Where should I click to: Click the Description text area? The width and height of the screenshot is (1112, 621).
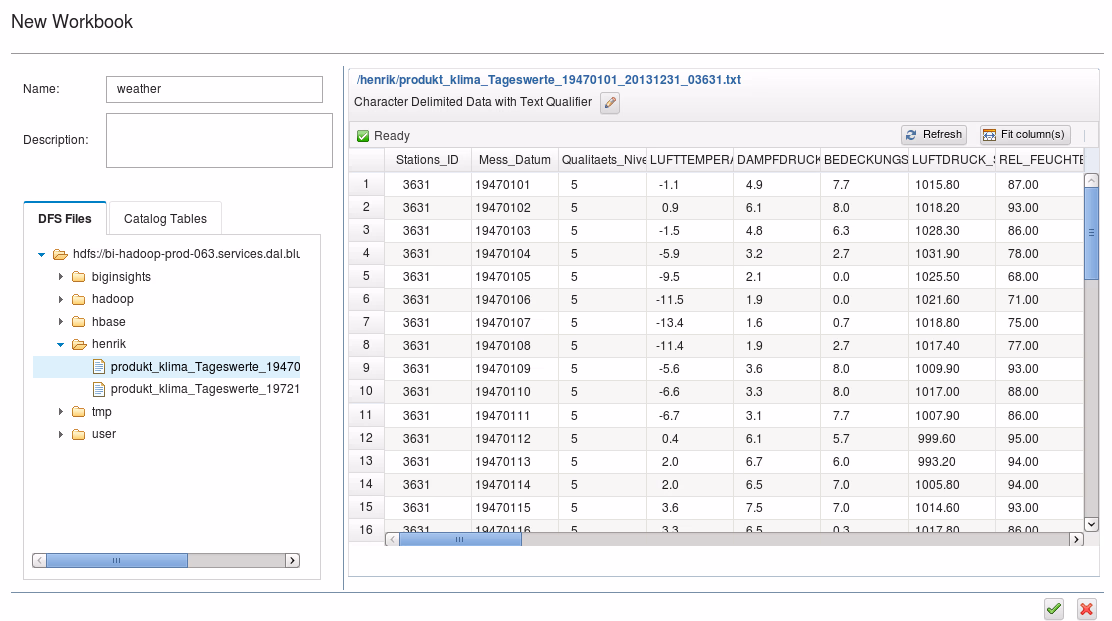click(219, 140)
